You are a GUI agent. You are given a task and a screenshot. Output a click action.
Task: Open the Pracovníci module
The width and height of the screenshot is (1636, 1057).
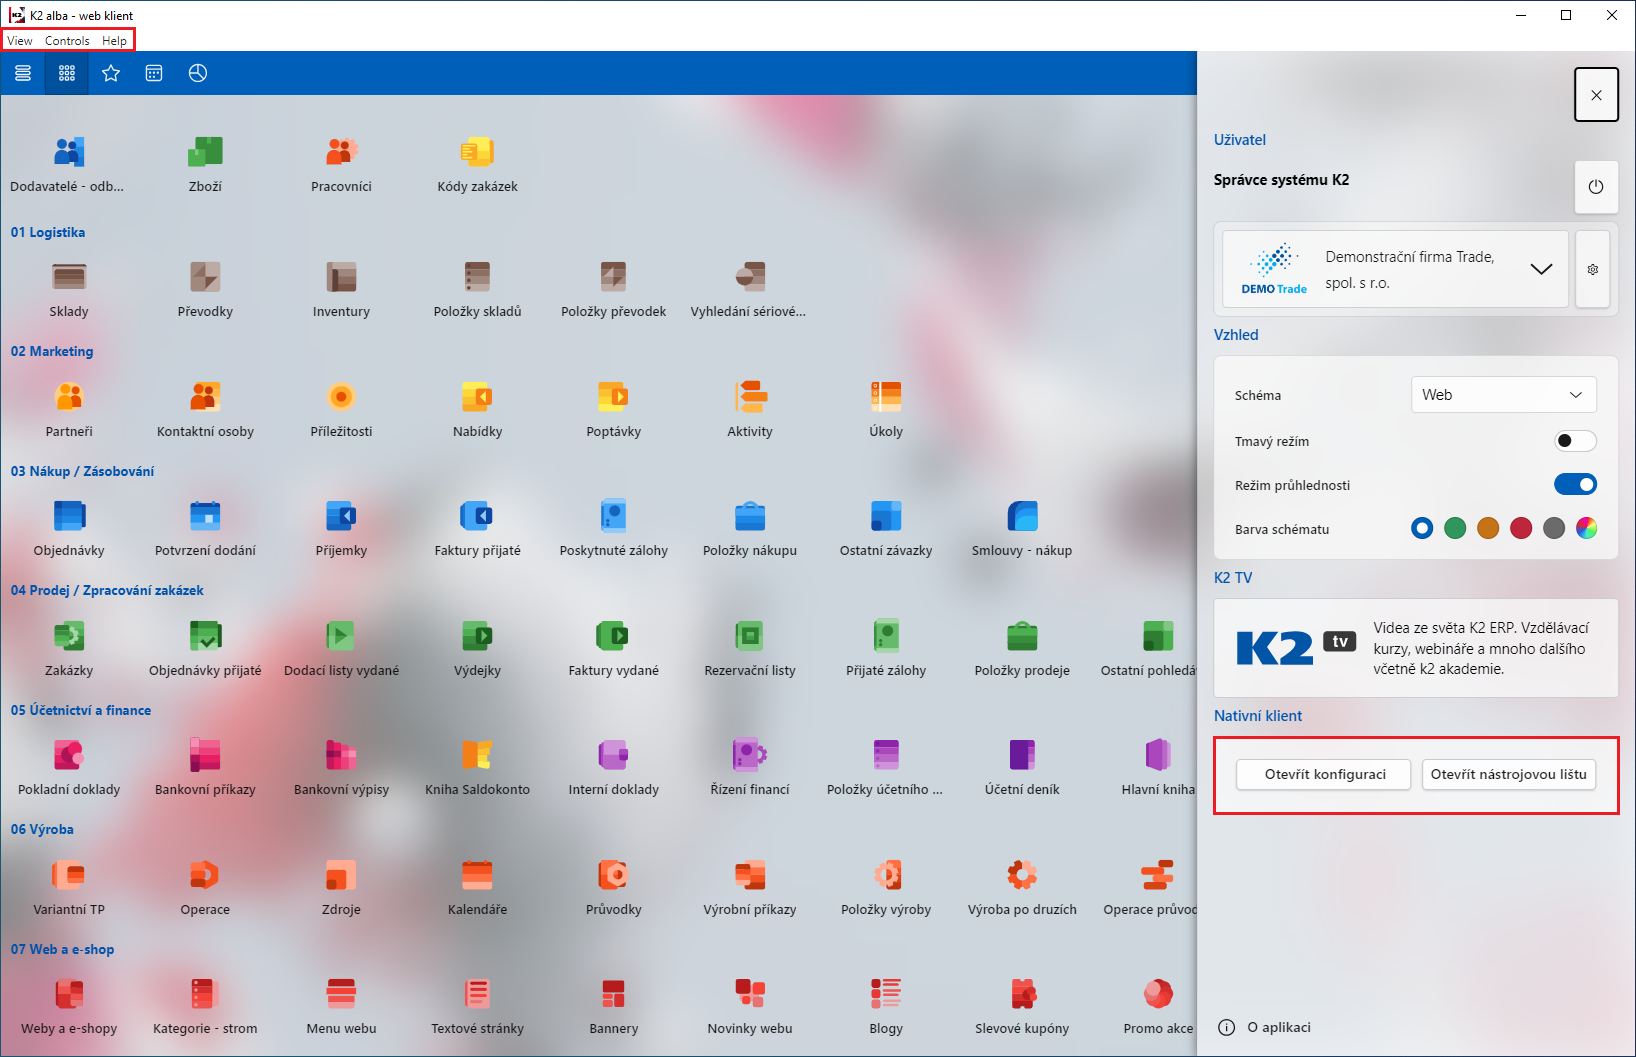pyautogui.click(x=341, y=152)
